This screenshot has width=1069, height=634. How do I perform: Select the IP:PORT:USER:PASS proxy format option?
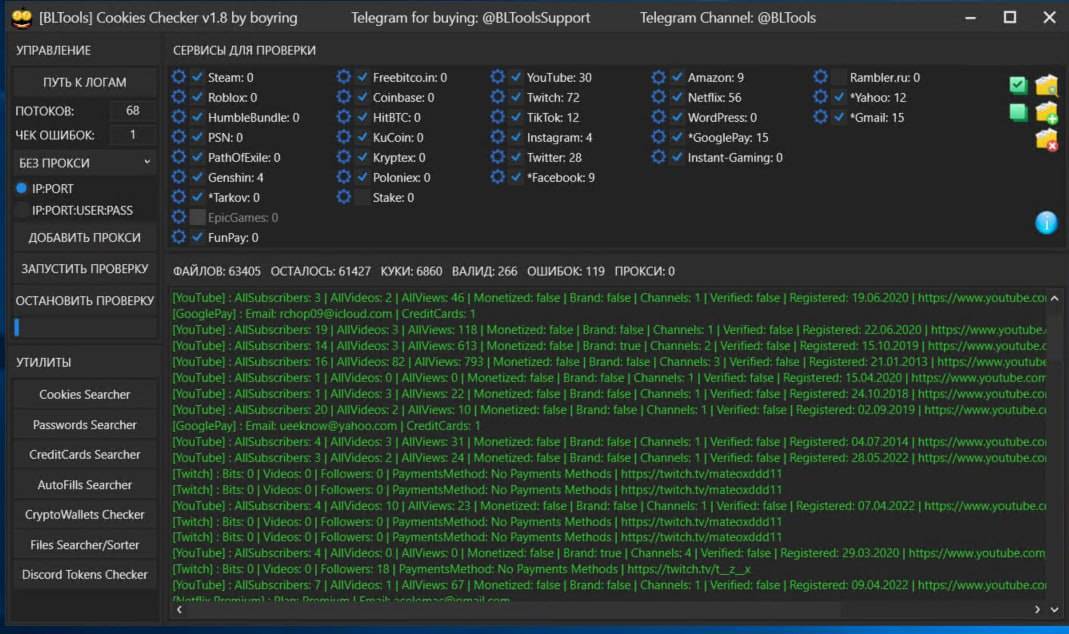[22, 210]
